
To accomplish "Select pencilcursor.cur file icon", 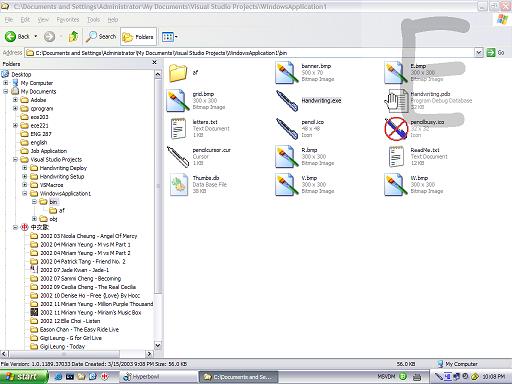I will pos(178,156).
